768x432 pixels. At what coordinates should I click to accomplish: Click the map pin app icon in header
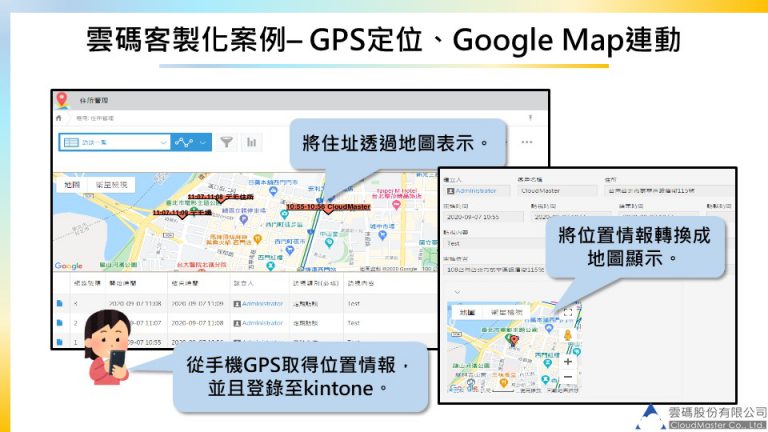(62, 100)
